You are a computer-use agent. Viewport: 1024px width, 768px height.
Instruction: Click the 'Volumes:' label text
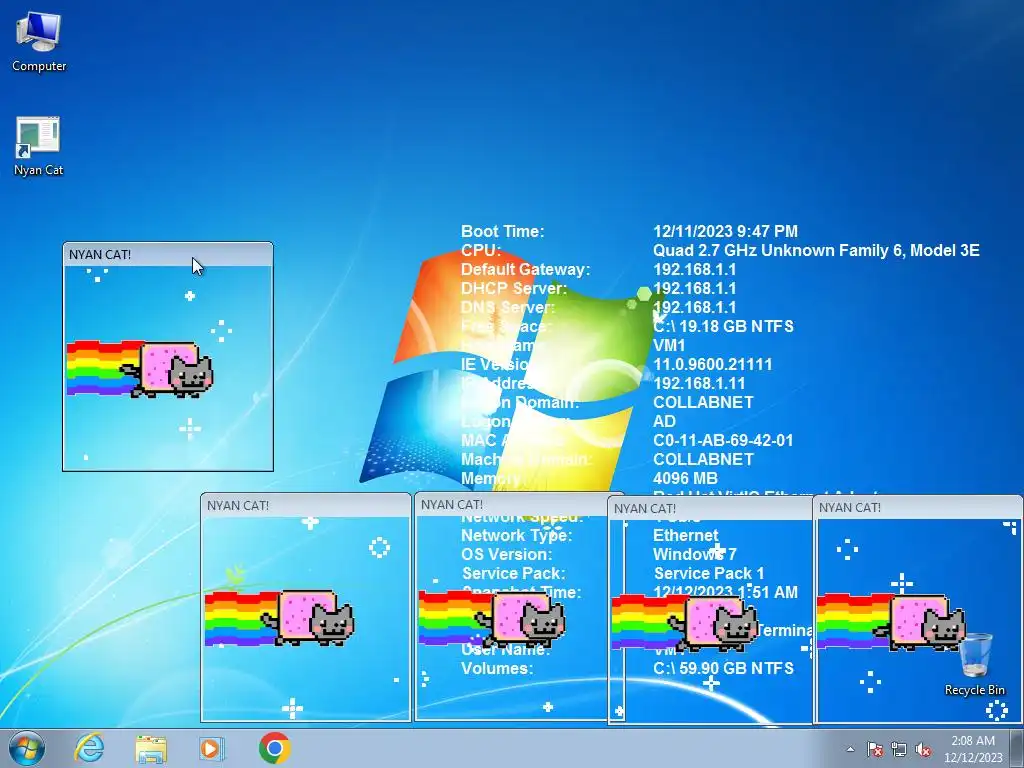click(x=497, y=669)
